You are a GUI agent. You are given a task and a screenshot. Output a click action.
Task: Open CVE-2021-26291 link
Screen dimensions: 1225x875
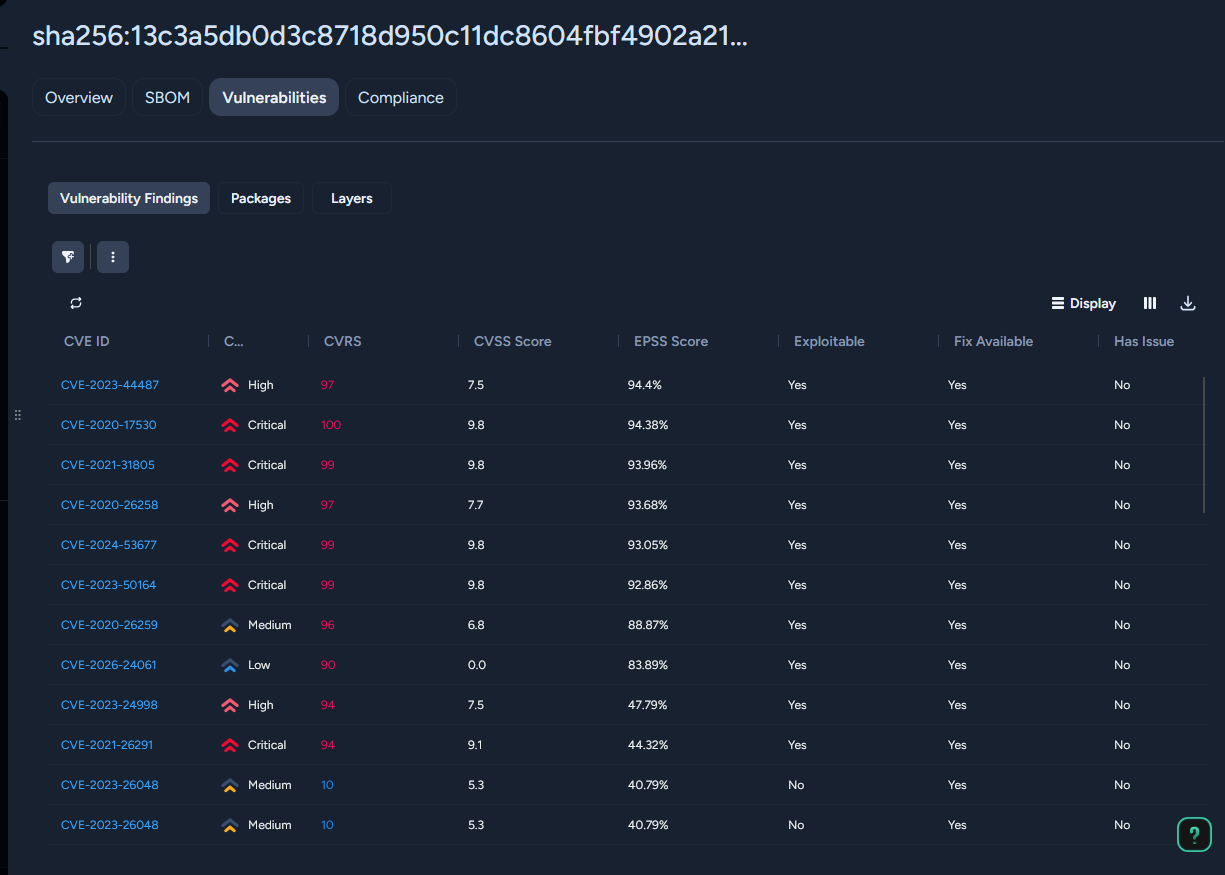(x=107, y=745)
